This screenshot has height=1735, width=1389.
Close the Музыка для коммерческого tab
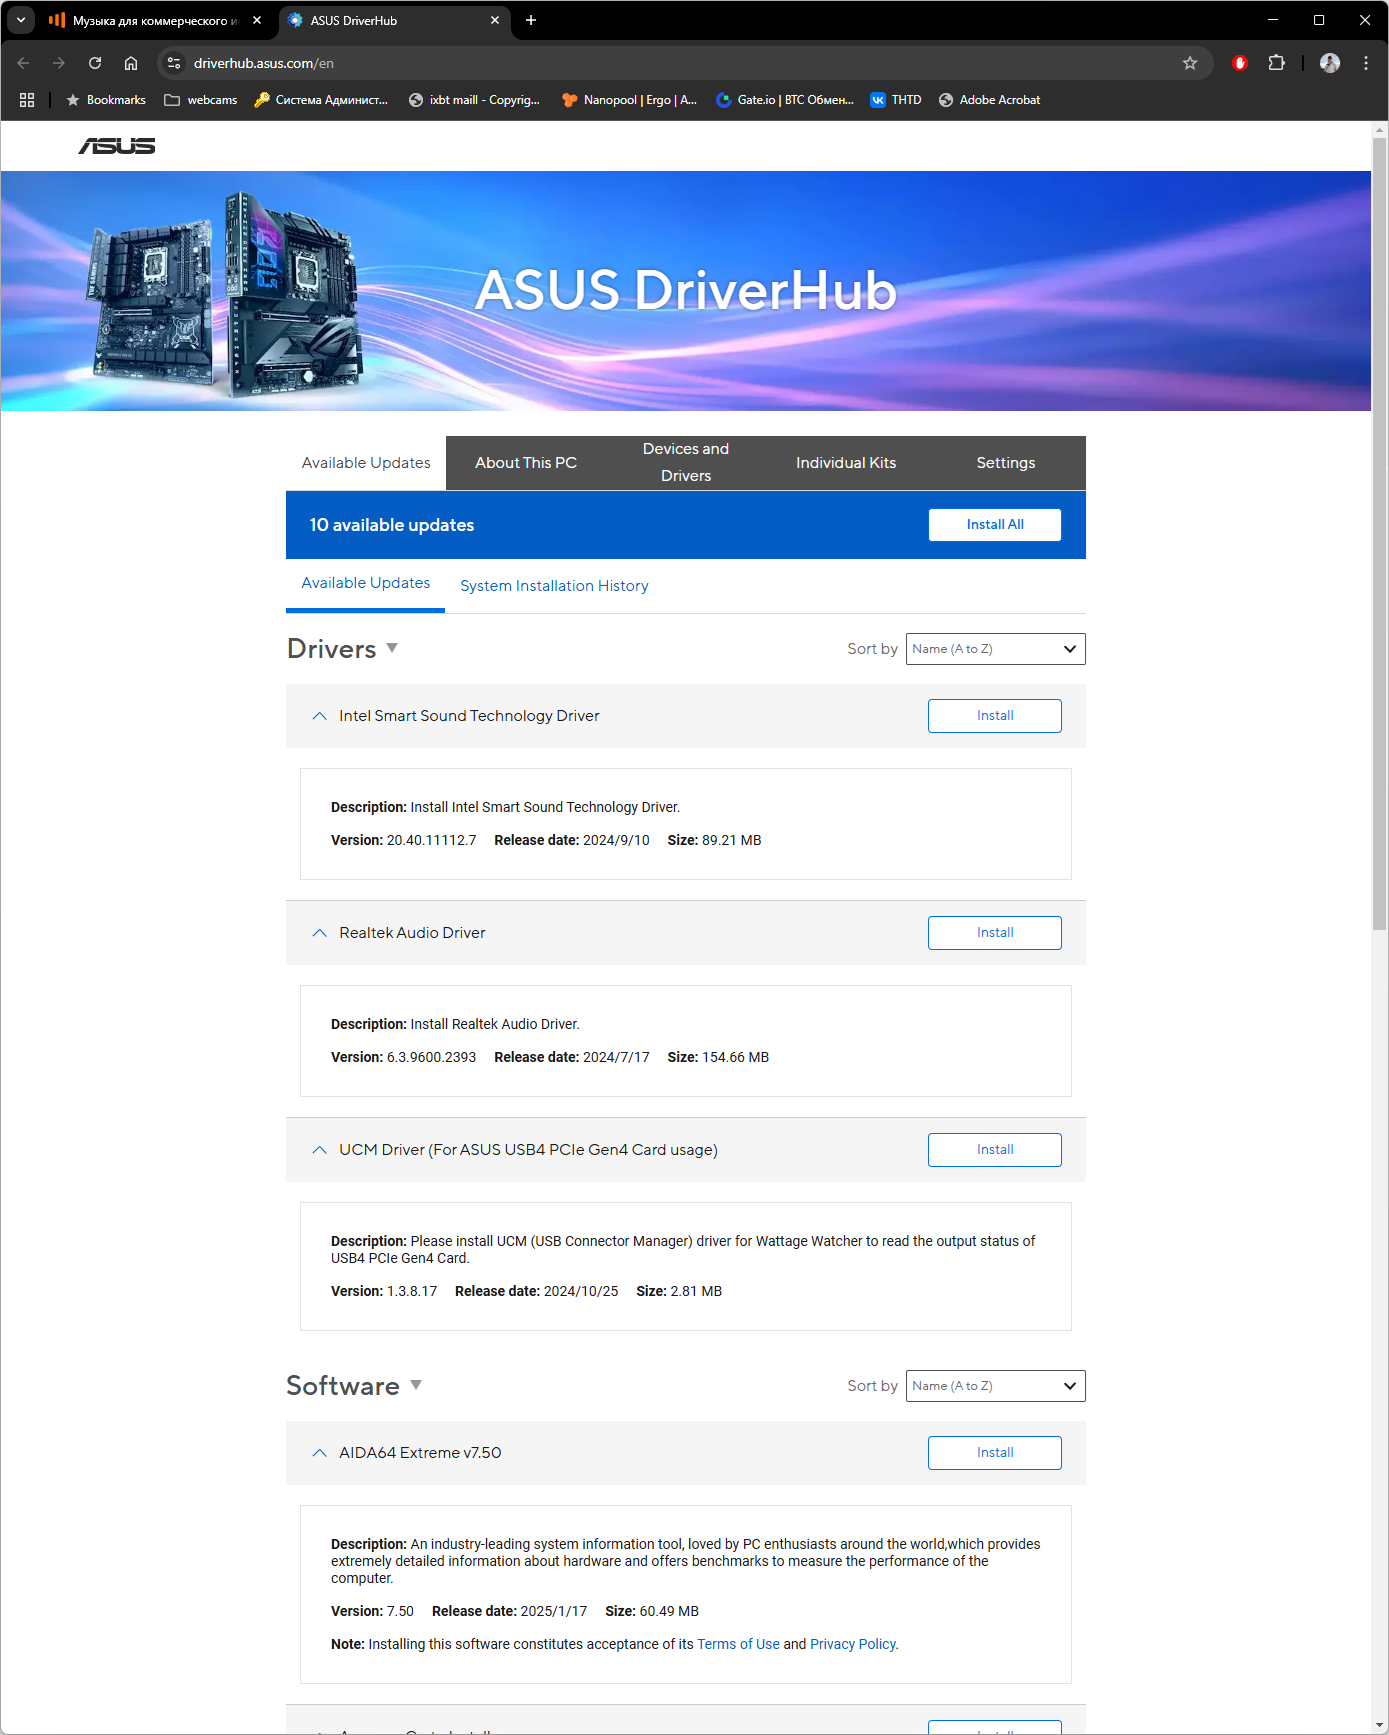257,20
